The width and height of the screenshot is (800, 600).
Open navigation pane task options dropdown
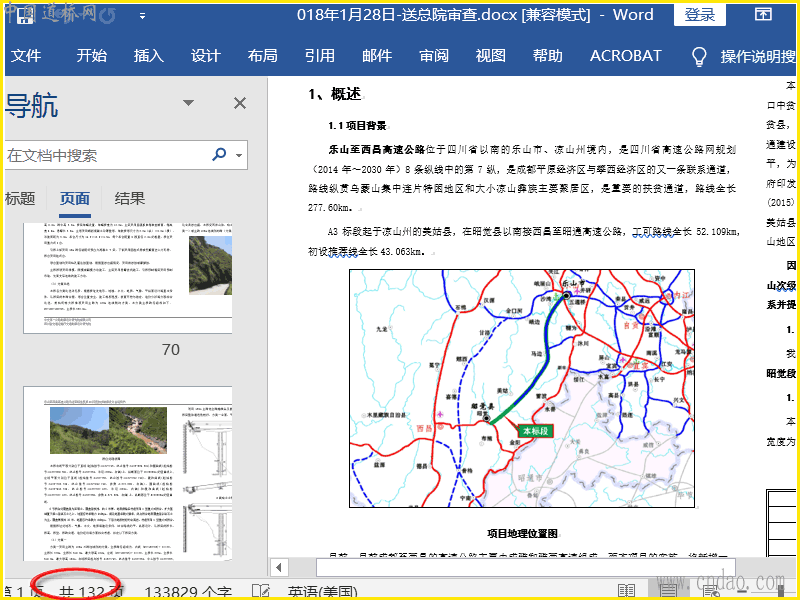pos(188,103)
